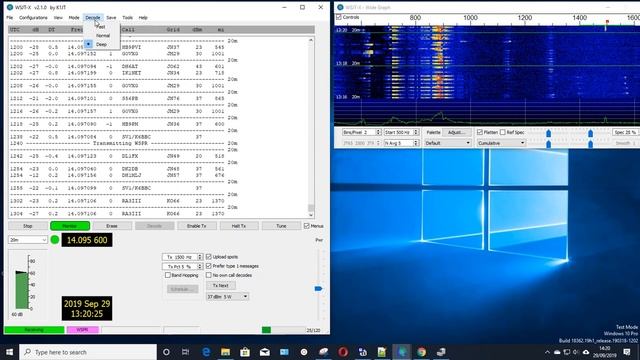Open the Notepad++ taskbar icon
Viewport: 640px width, 360px height.
click(382, 352)
